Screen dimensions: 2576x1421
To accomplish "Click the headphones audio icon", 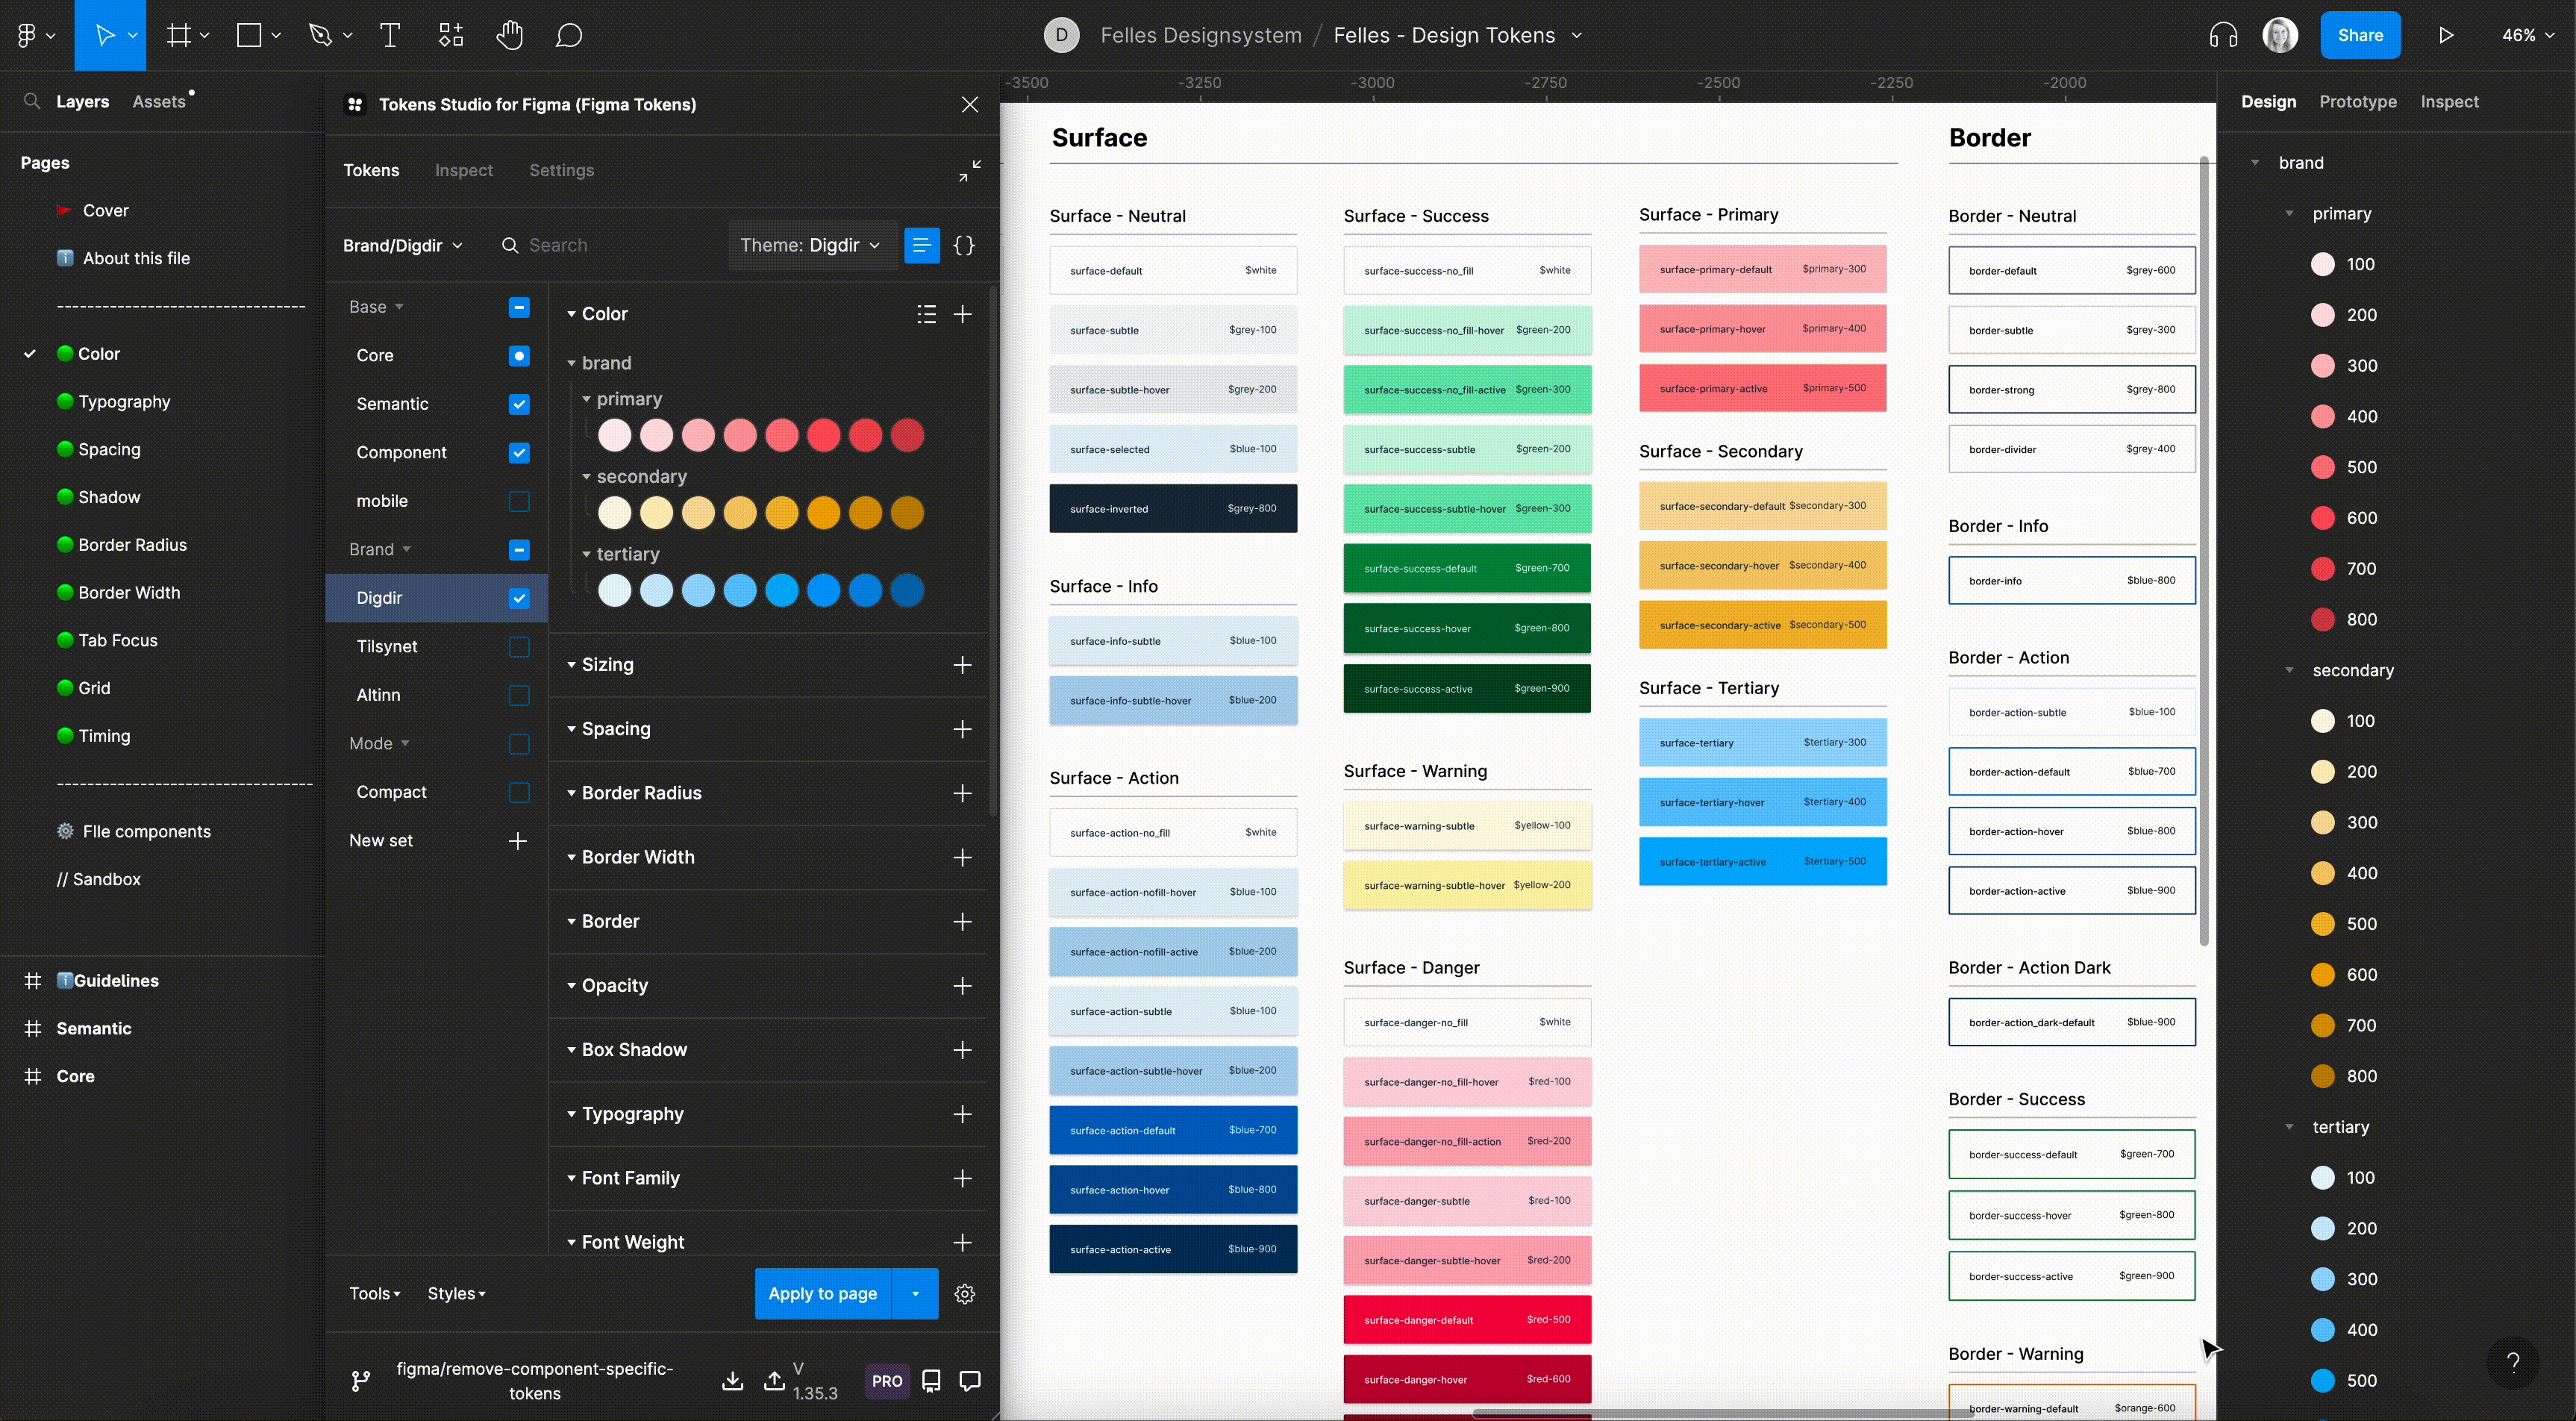I will click(2222, 36).
